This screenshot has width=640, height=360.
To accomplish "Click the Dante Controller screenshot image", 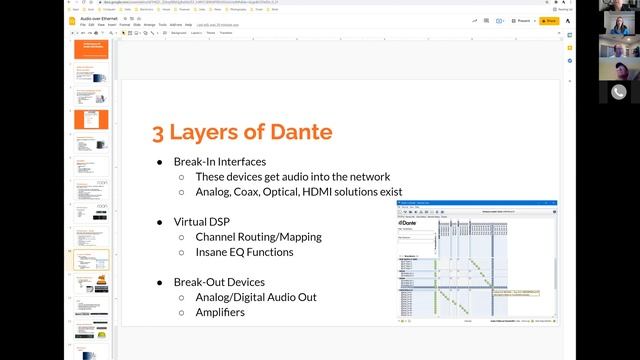I will point(477,262).
